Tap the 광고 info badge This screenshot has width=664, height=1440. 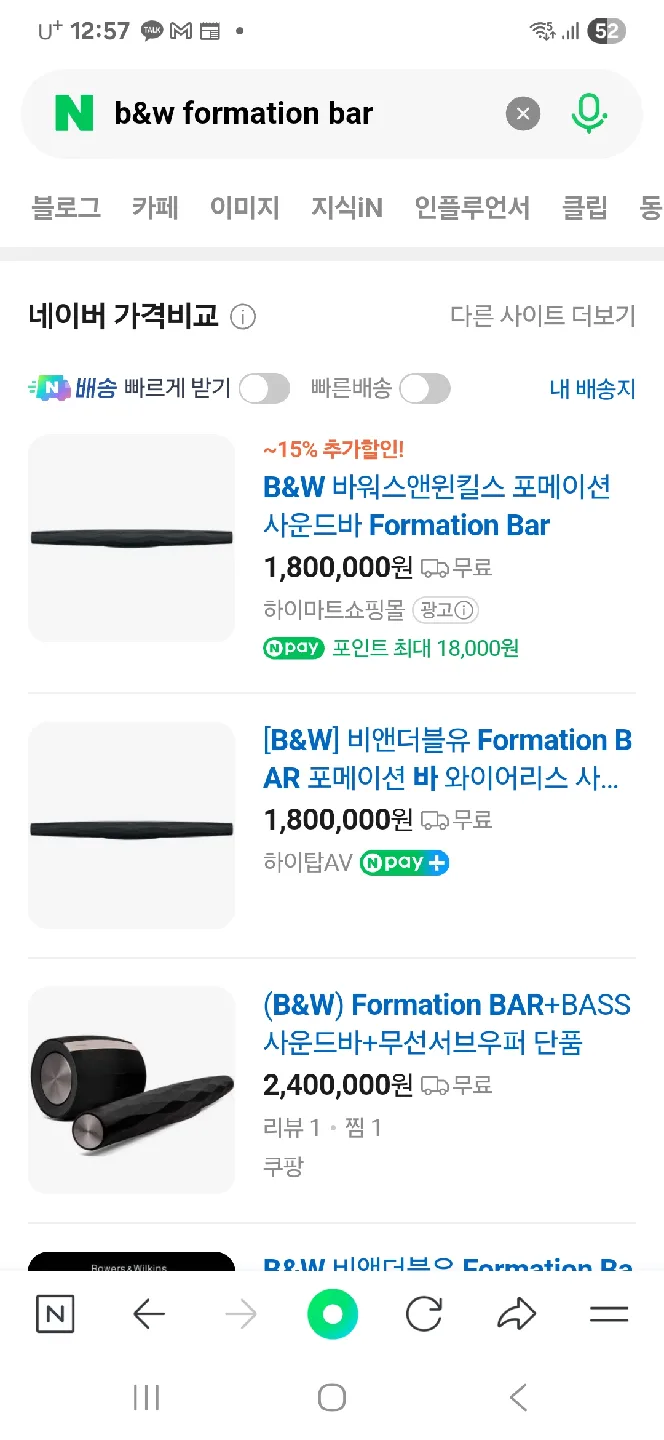coord(445,609)
